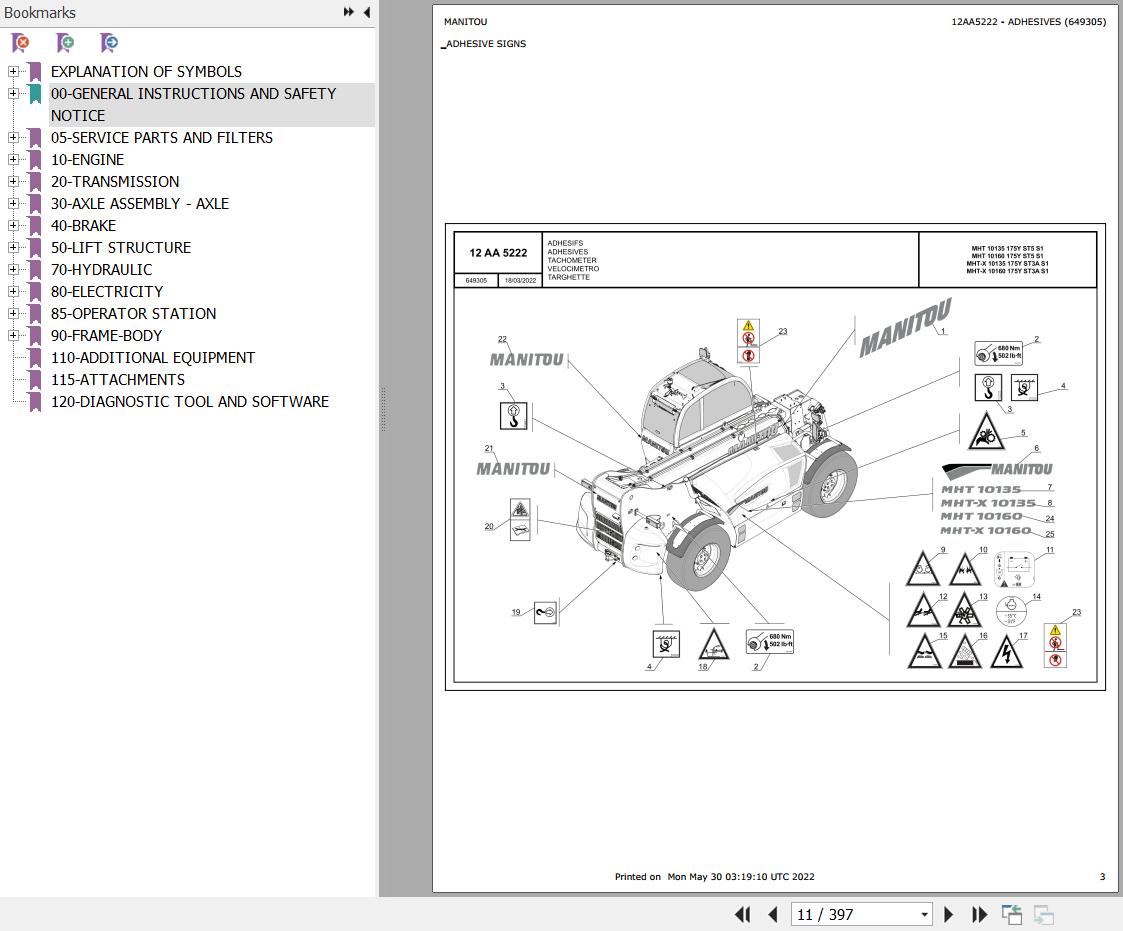Screen dimensions: 1123x931
Task: Click the Printed on date footer text
Action: click(714, 877)
